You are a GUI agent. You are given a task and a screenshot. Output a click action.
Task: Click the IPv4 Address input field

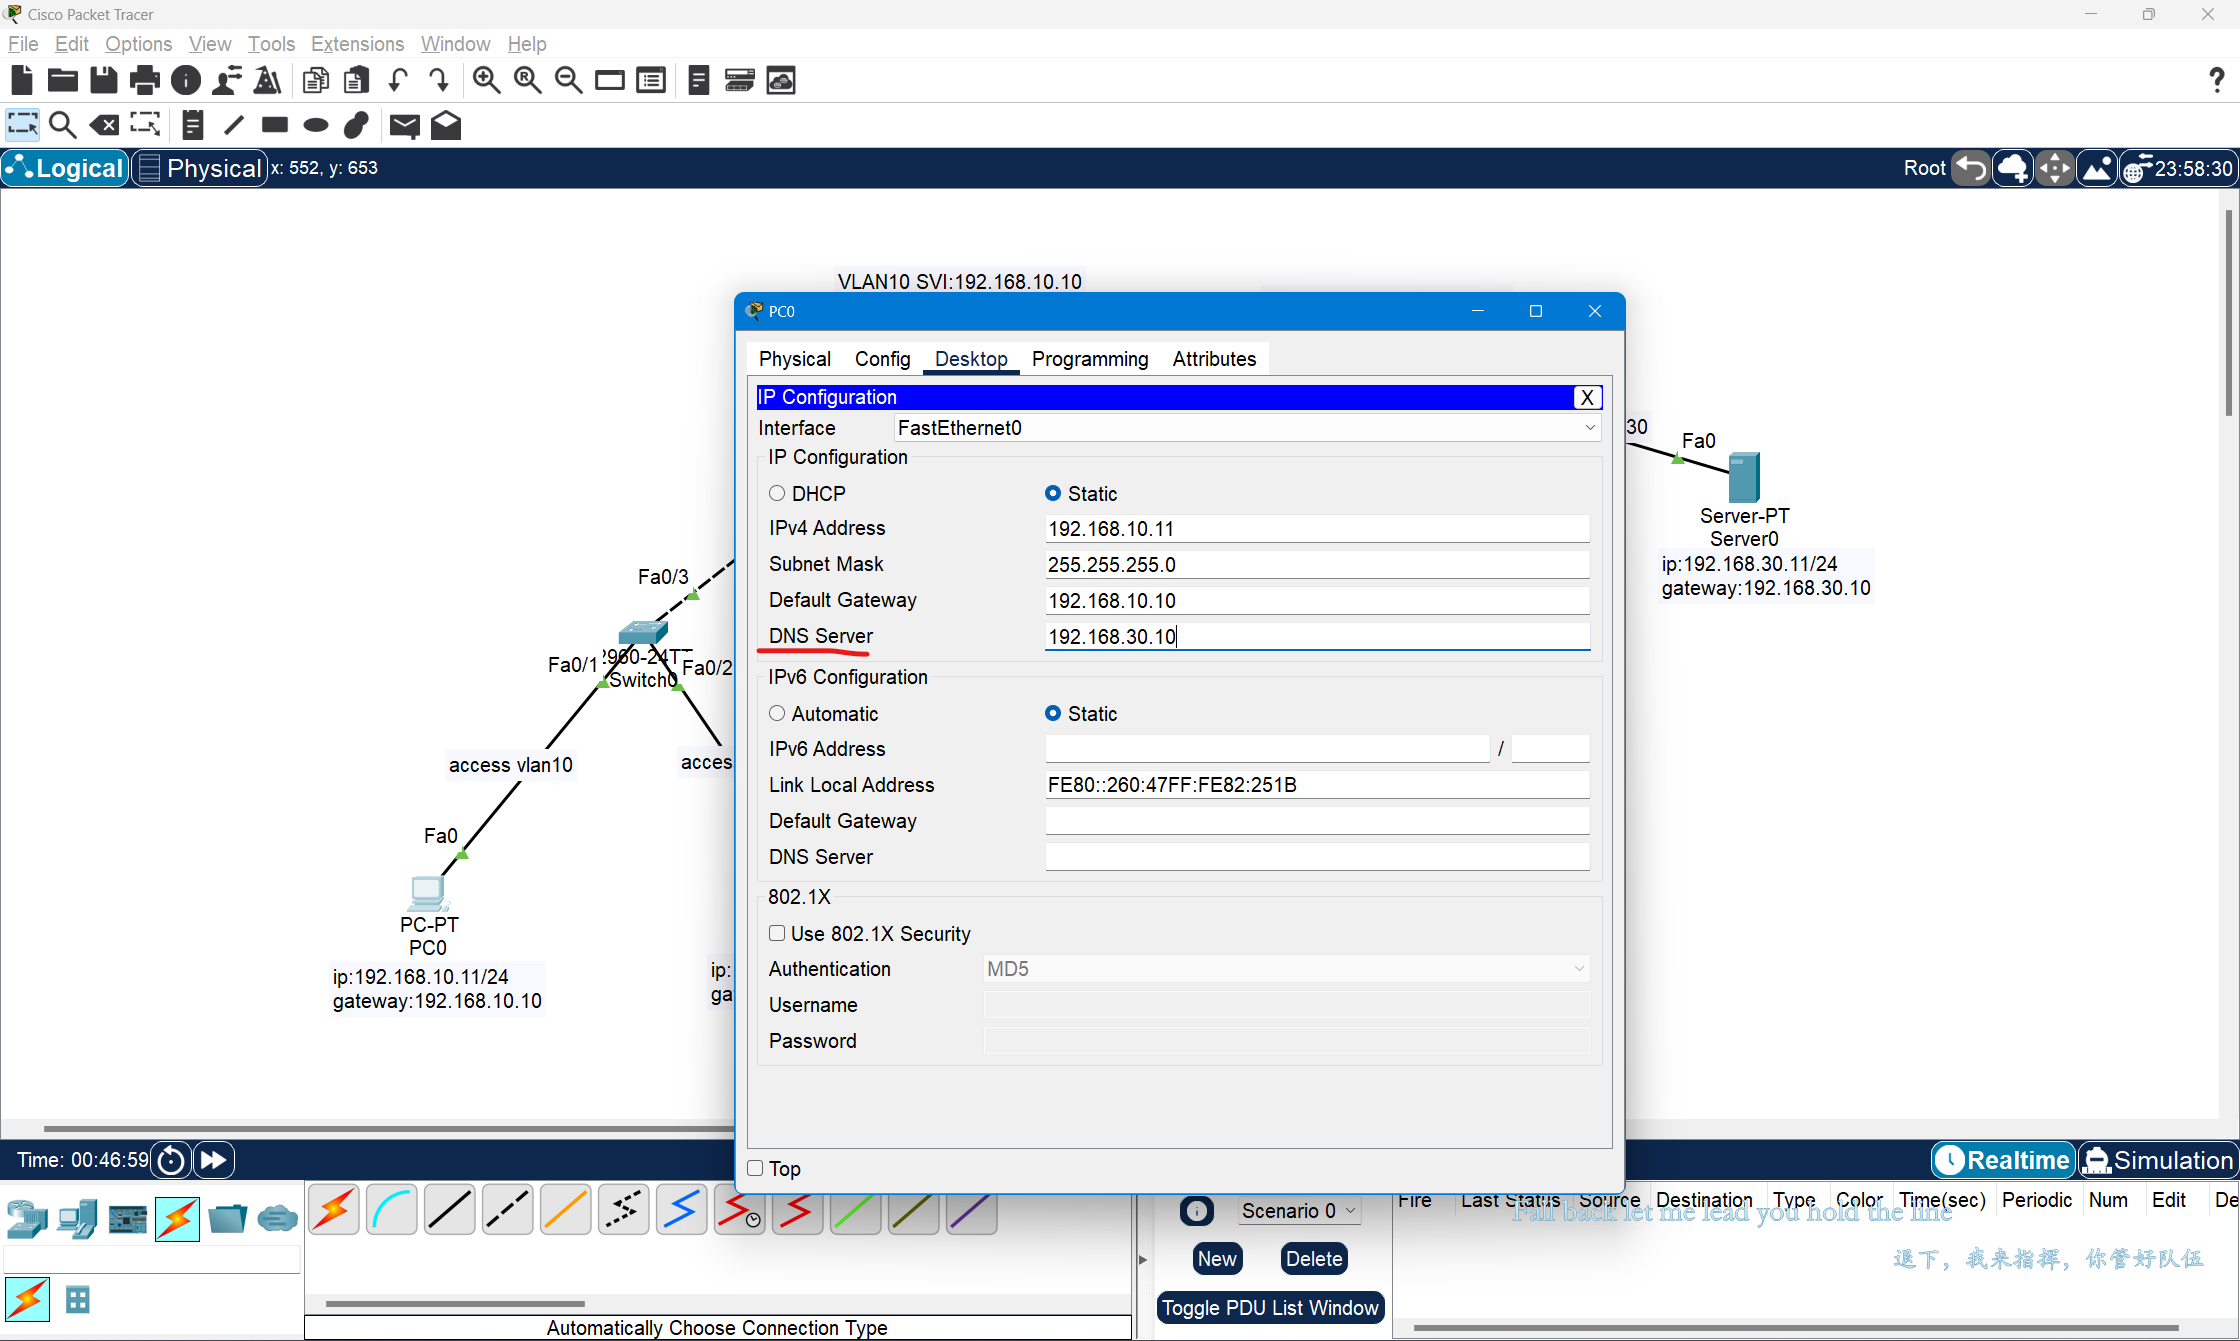coord(1317,529)
